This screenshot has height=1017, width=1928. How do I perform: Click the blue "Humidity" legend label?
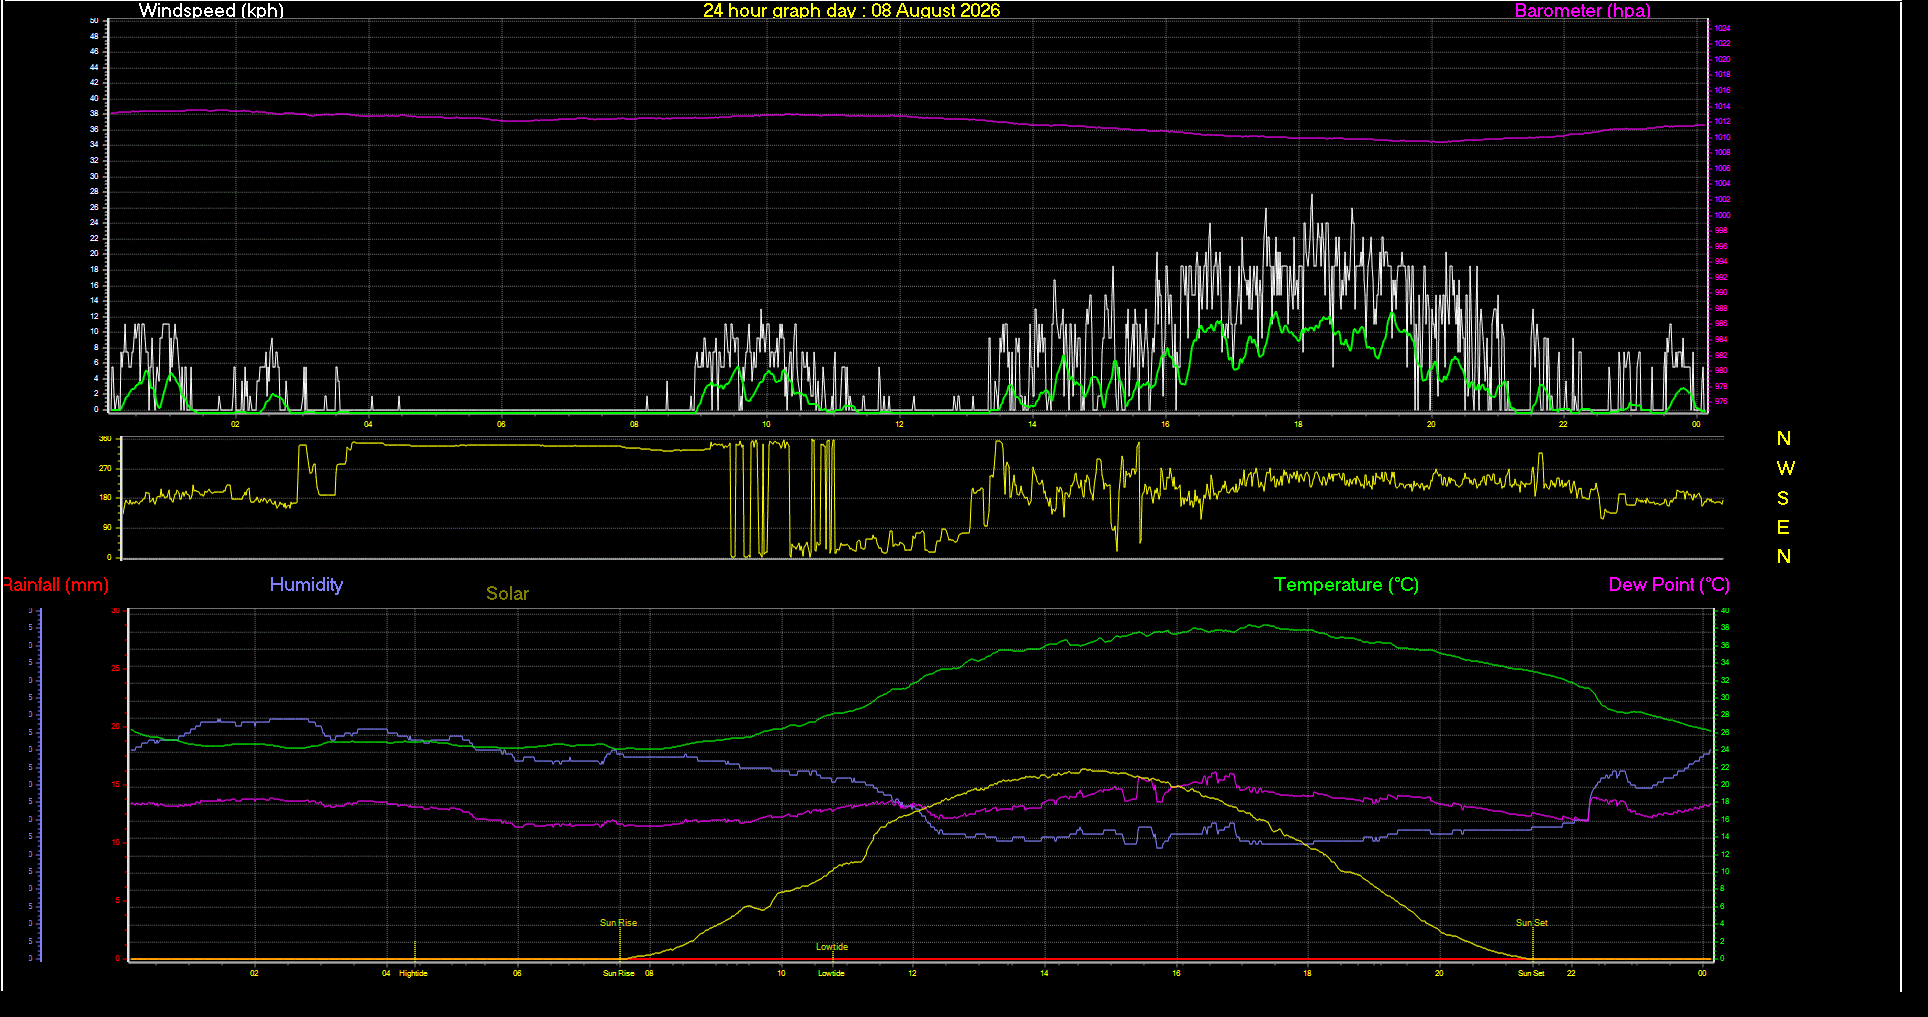pos(306,585)
